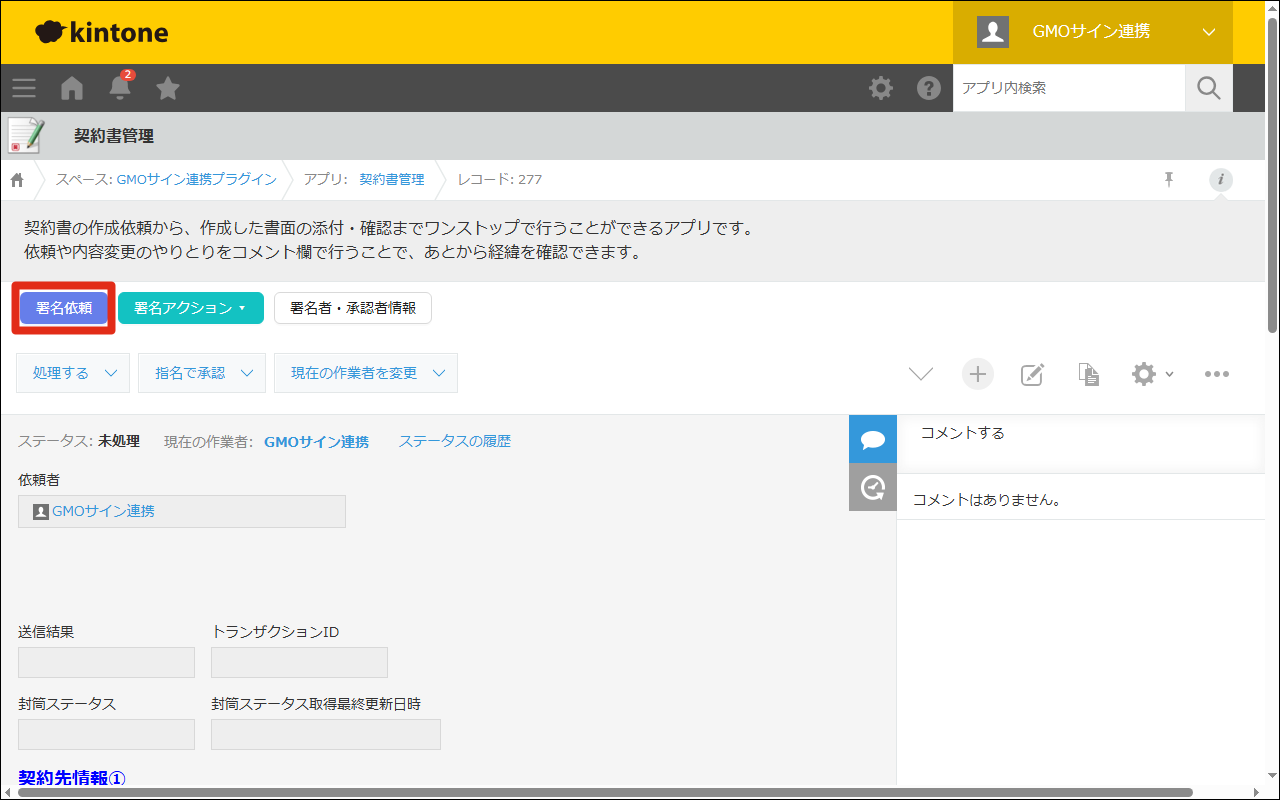
Task: Open the favorites star icon
Action: [x=168, y=88]
